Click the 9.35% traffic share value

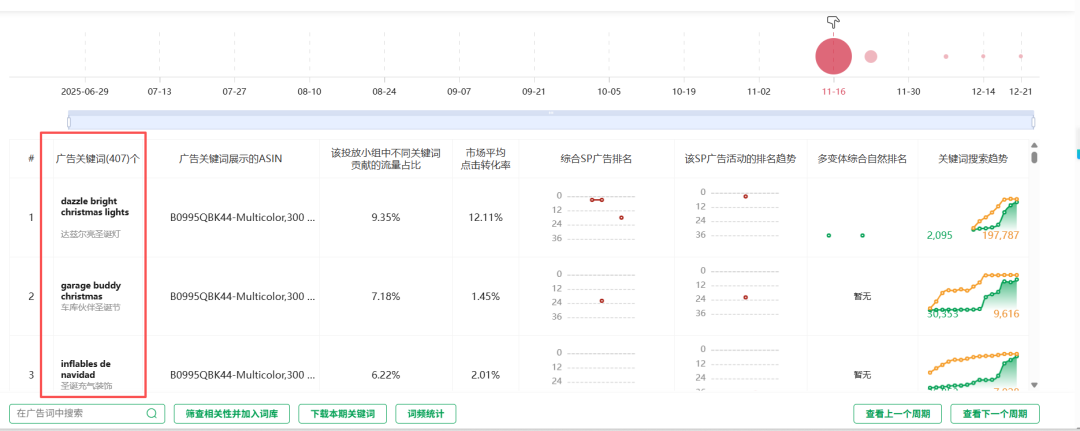pos(386,218)
